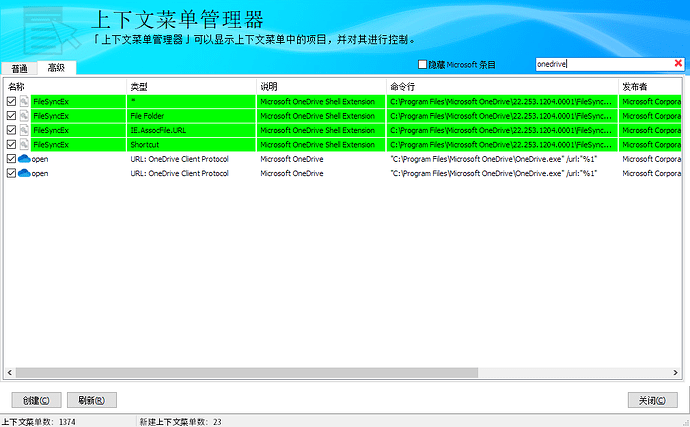Uncheck the FileSyncEx Shortcut entry checkbox

point(11,144)
